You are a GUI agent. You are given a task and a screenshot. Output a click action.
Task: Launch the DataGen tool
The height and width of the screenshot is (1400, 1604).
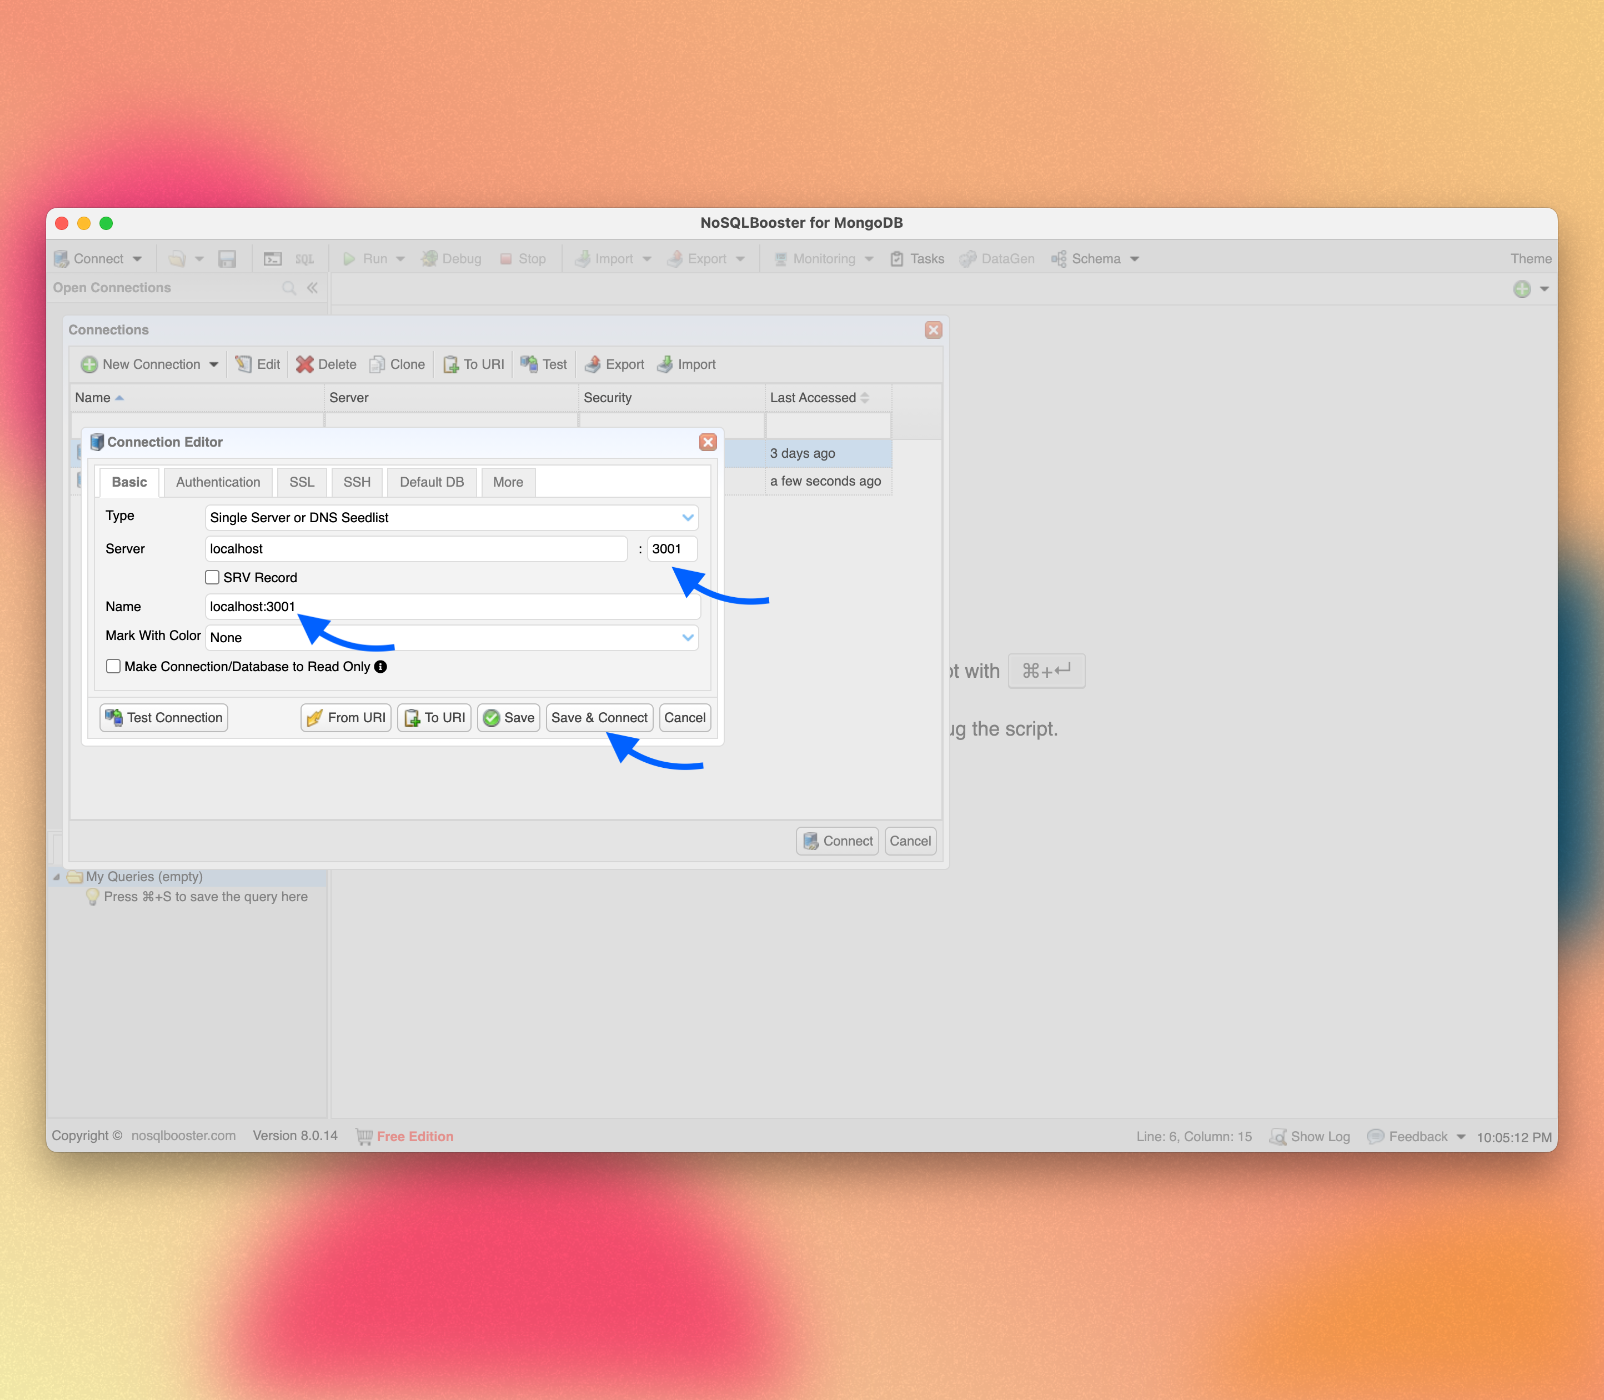tap(997, 259)
